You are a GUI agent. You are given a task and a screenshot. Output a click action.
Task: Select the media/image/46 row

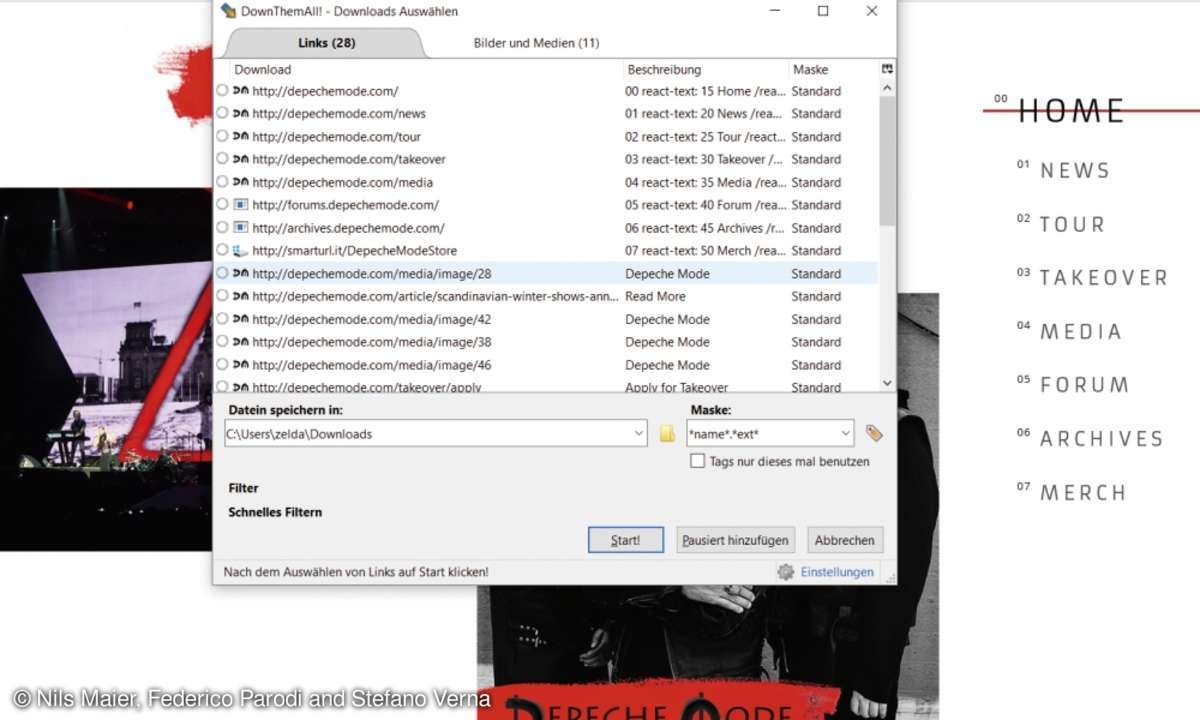(546, 365)
